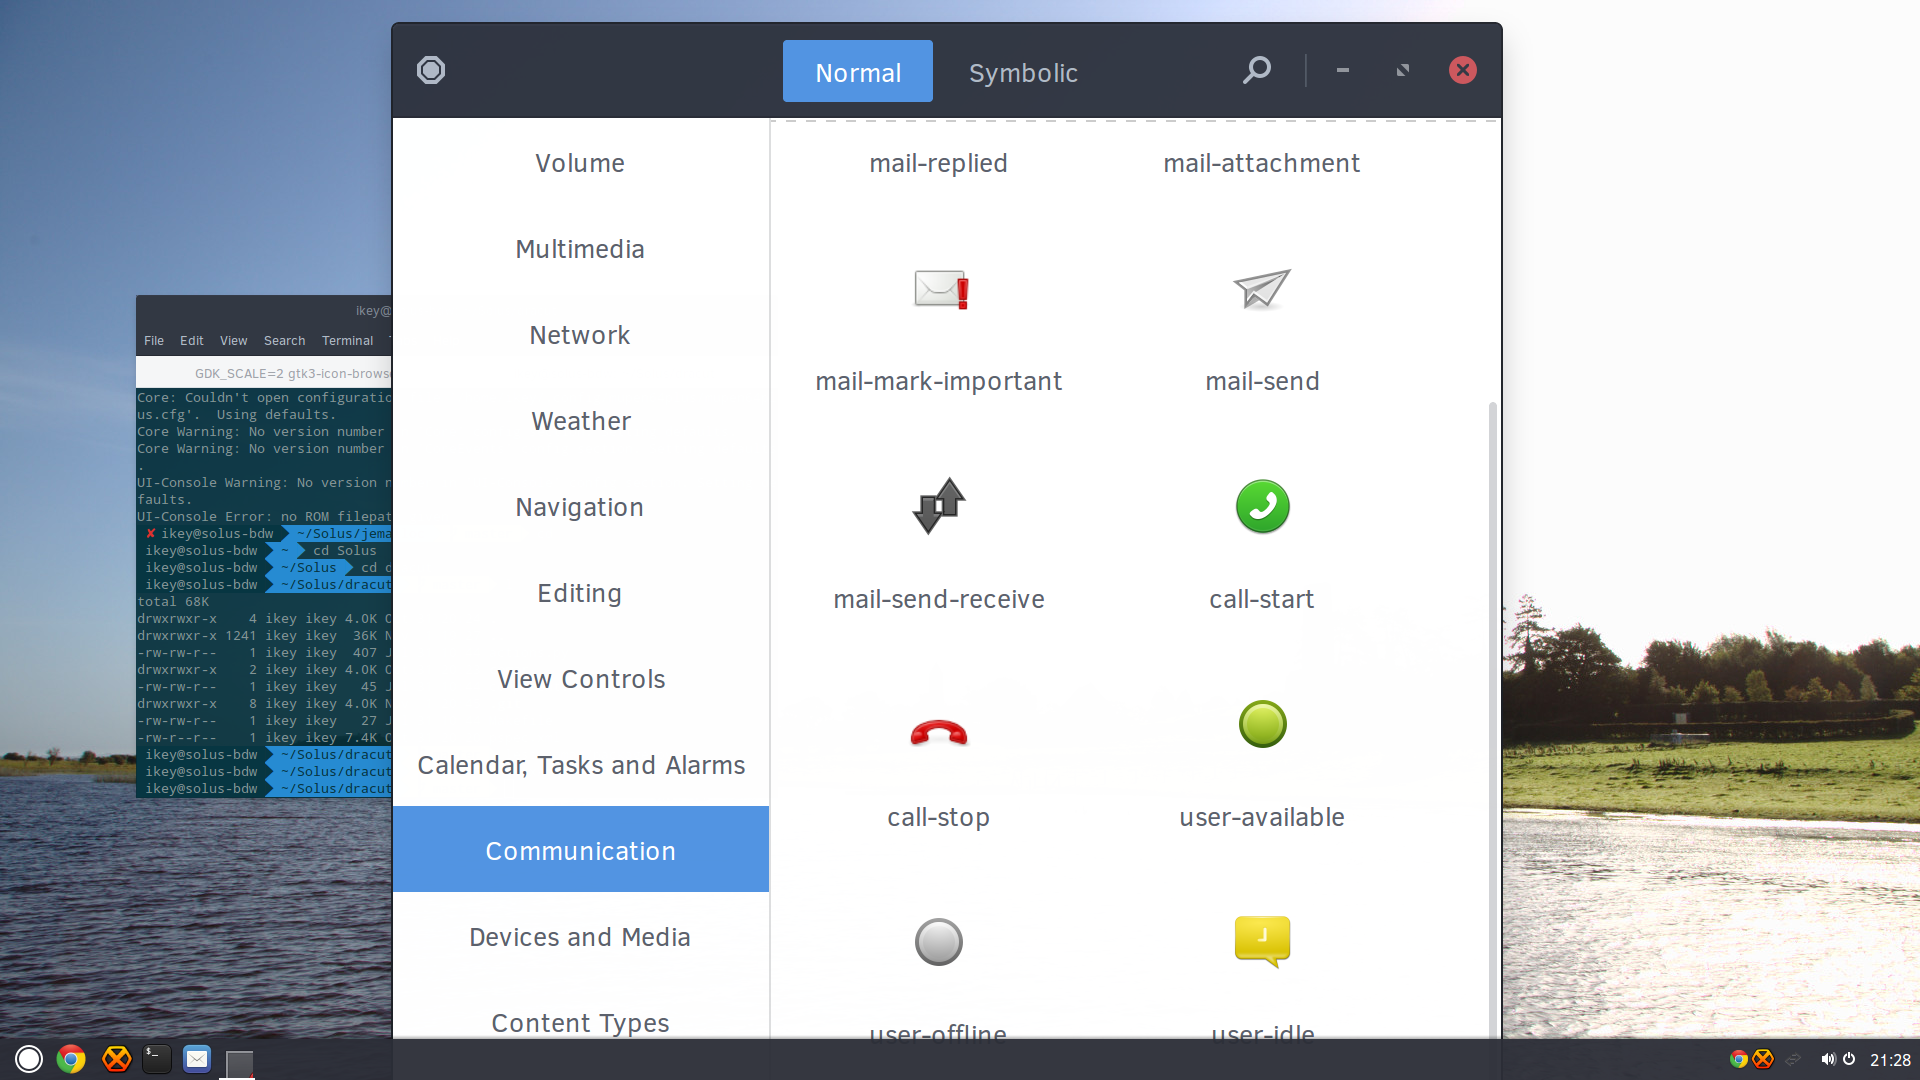Image resolution: width=1920 pixels, height=1080 pixels.
Task: Select the Devices and Media category
Action: pos(580,937)
